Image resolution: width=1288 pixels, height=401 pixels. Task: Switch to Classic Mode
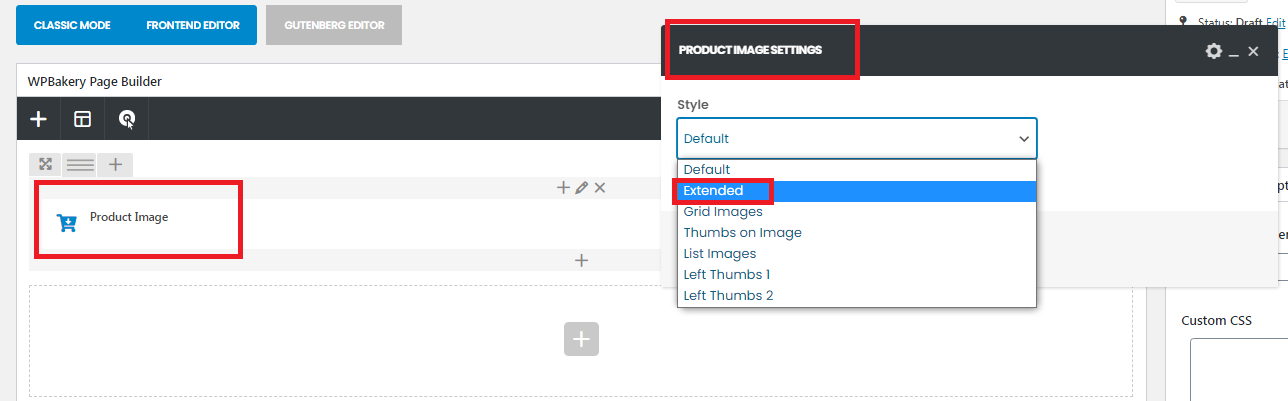tap(72, 25)
